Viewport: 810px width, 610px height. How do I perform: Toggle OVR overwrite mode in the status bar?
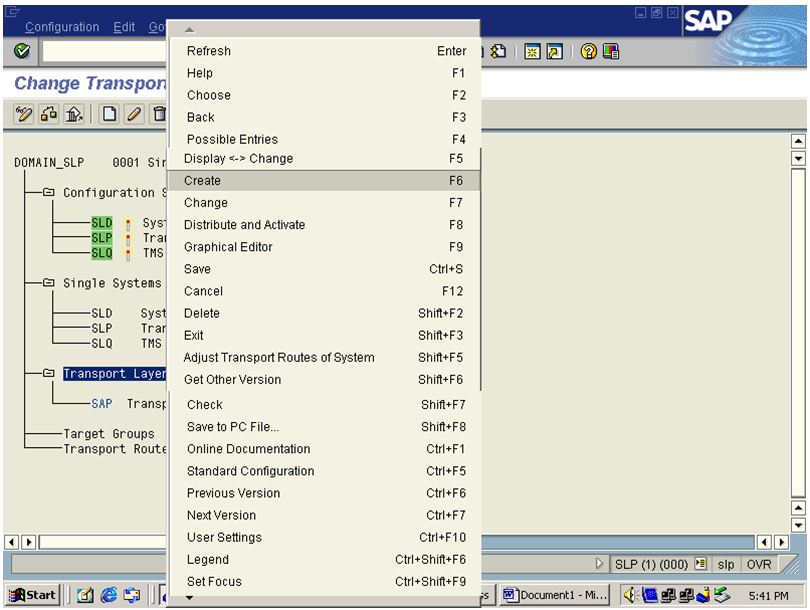758,564
